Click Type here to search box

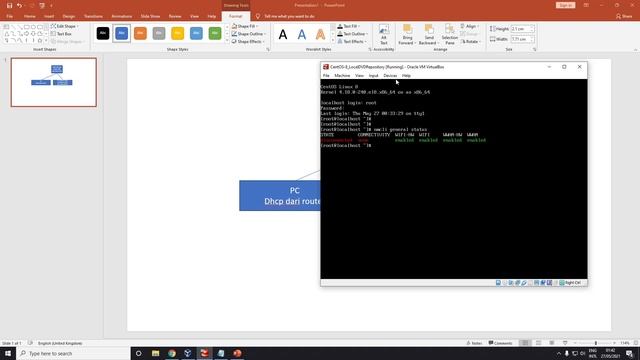click(73, 353)
